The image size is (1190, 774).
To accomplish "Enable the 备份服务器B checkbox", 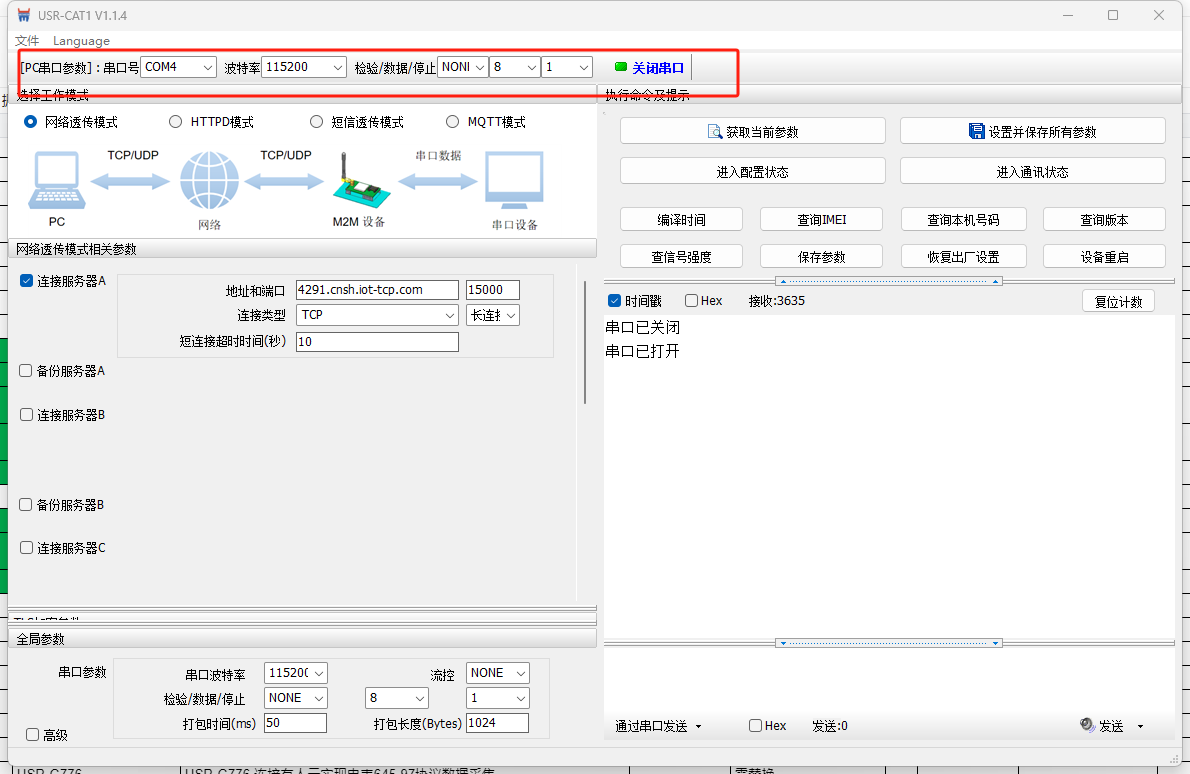I will point(26,504).
